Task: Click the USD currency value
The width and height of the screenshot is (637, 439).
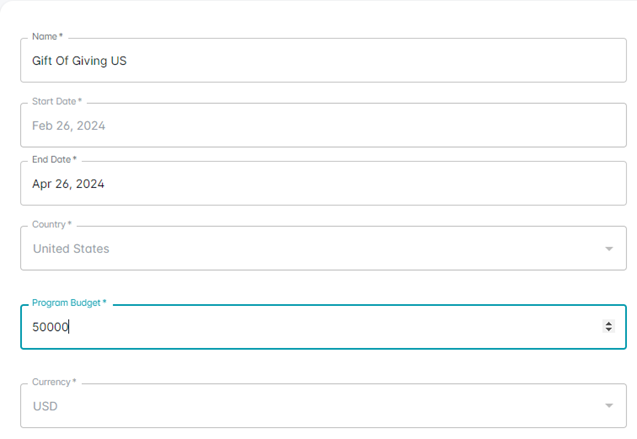Action: 45,406
